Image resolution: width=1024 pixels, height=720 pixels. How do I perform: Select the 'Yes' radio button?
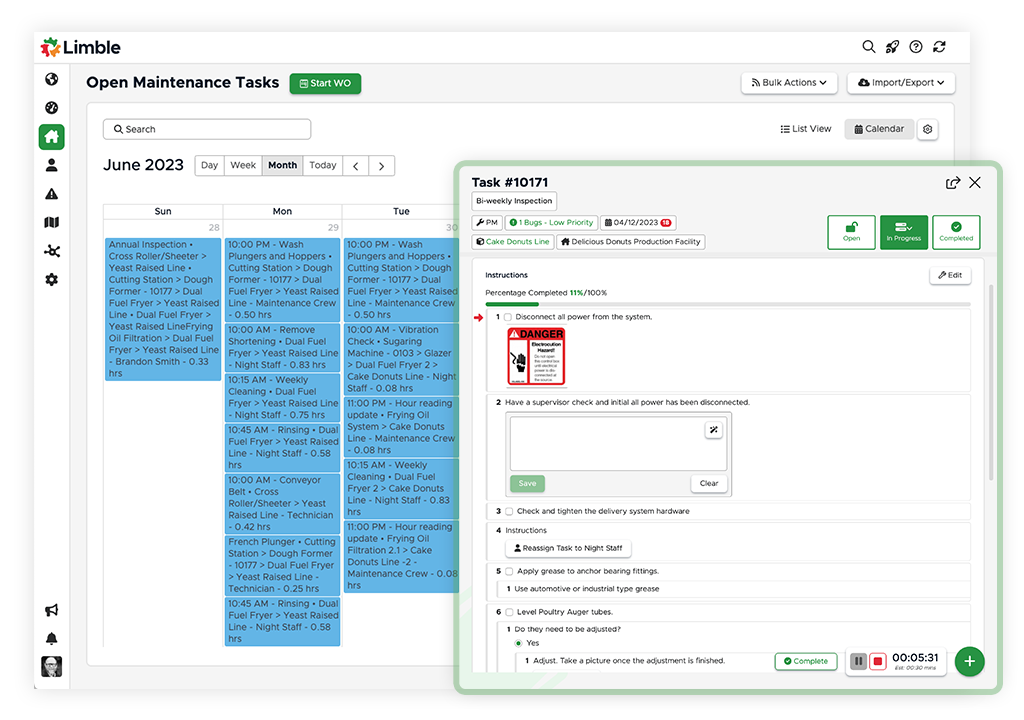click(517, 643)
